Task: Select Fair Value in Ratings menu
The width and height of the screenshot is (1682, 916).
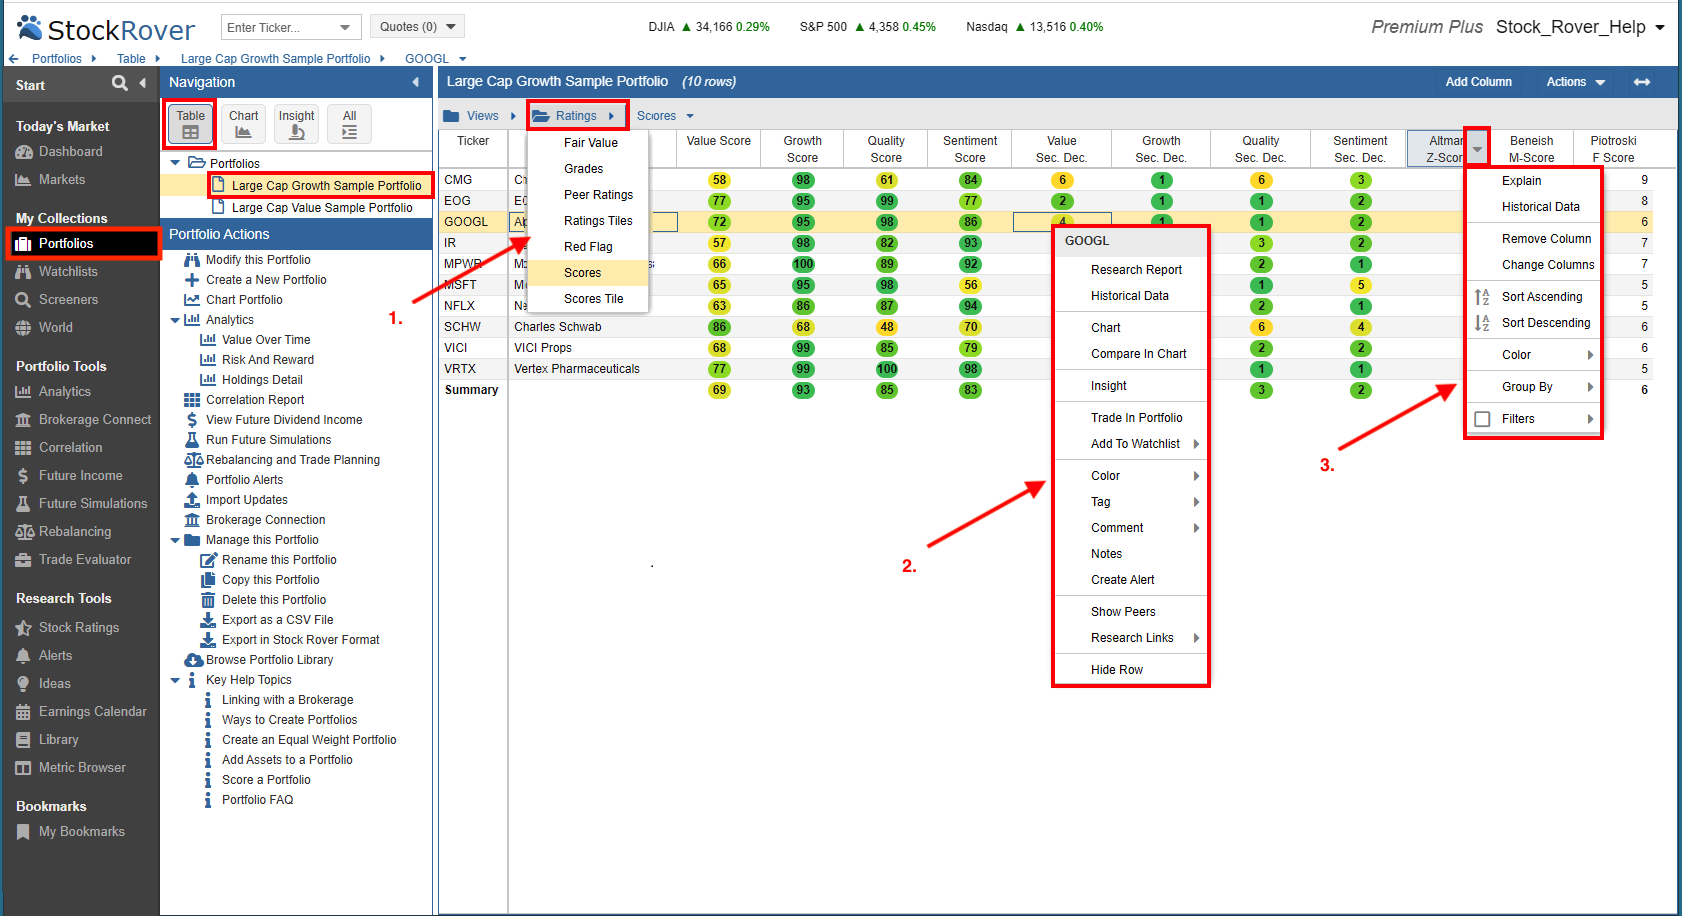Action: (x=588, y=143)
